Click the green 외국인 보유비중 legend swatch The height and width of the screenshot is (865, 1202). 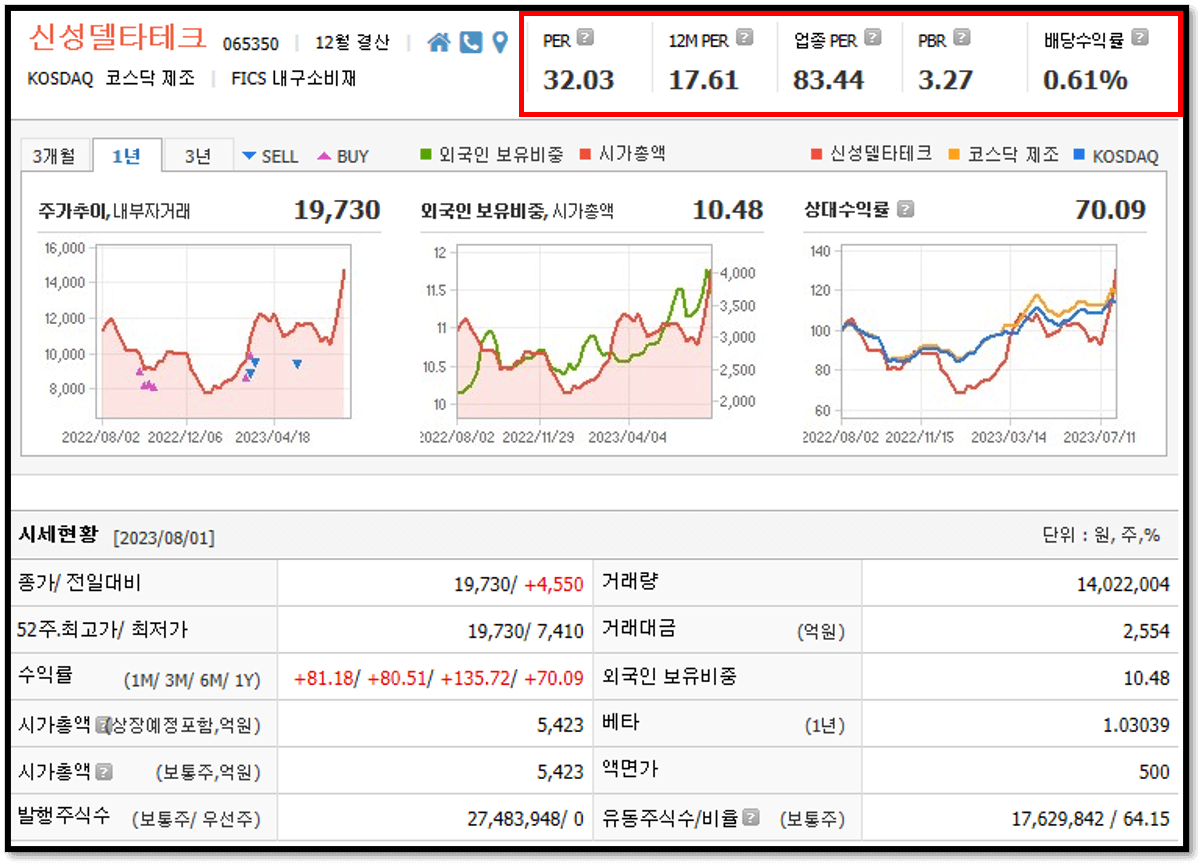(x=426, y=155)
